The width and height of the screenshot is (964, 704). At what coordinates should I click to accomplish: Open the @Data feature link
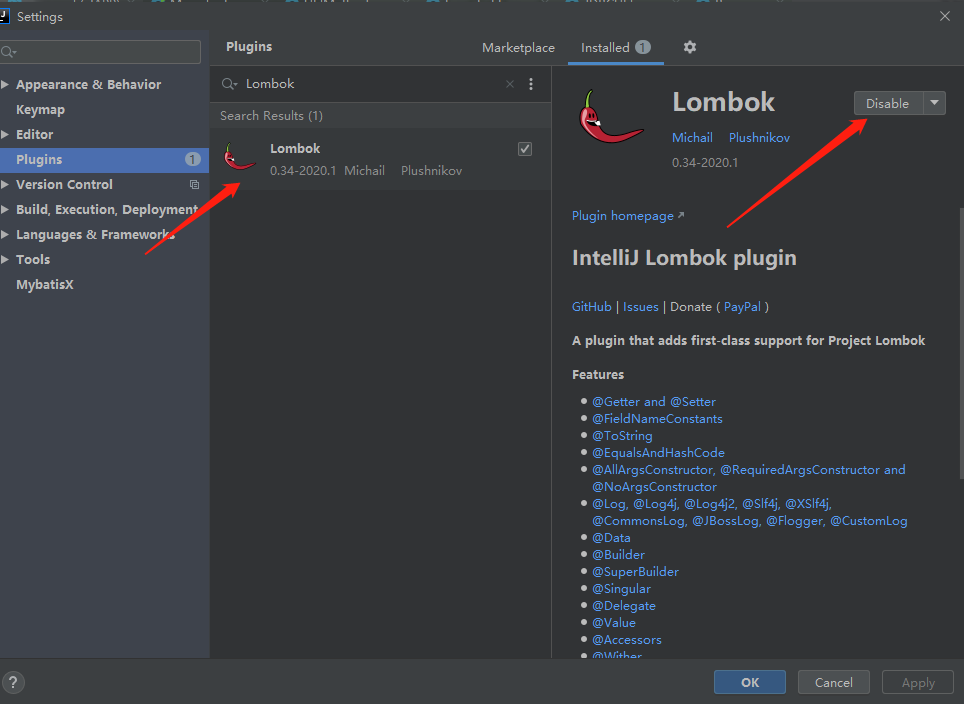pyautogui.click(x=611, y=538)
